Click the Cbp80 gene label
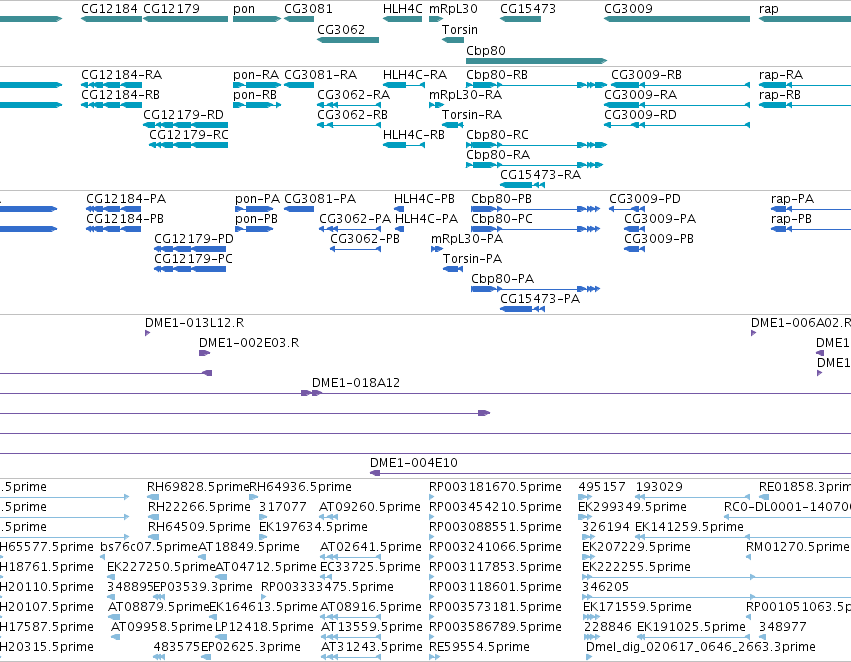 pyautogui.click(x=486, y=50)
